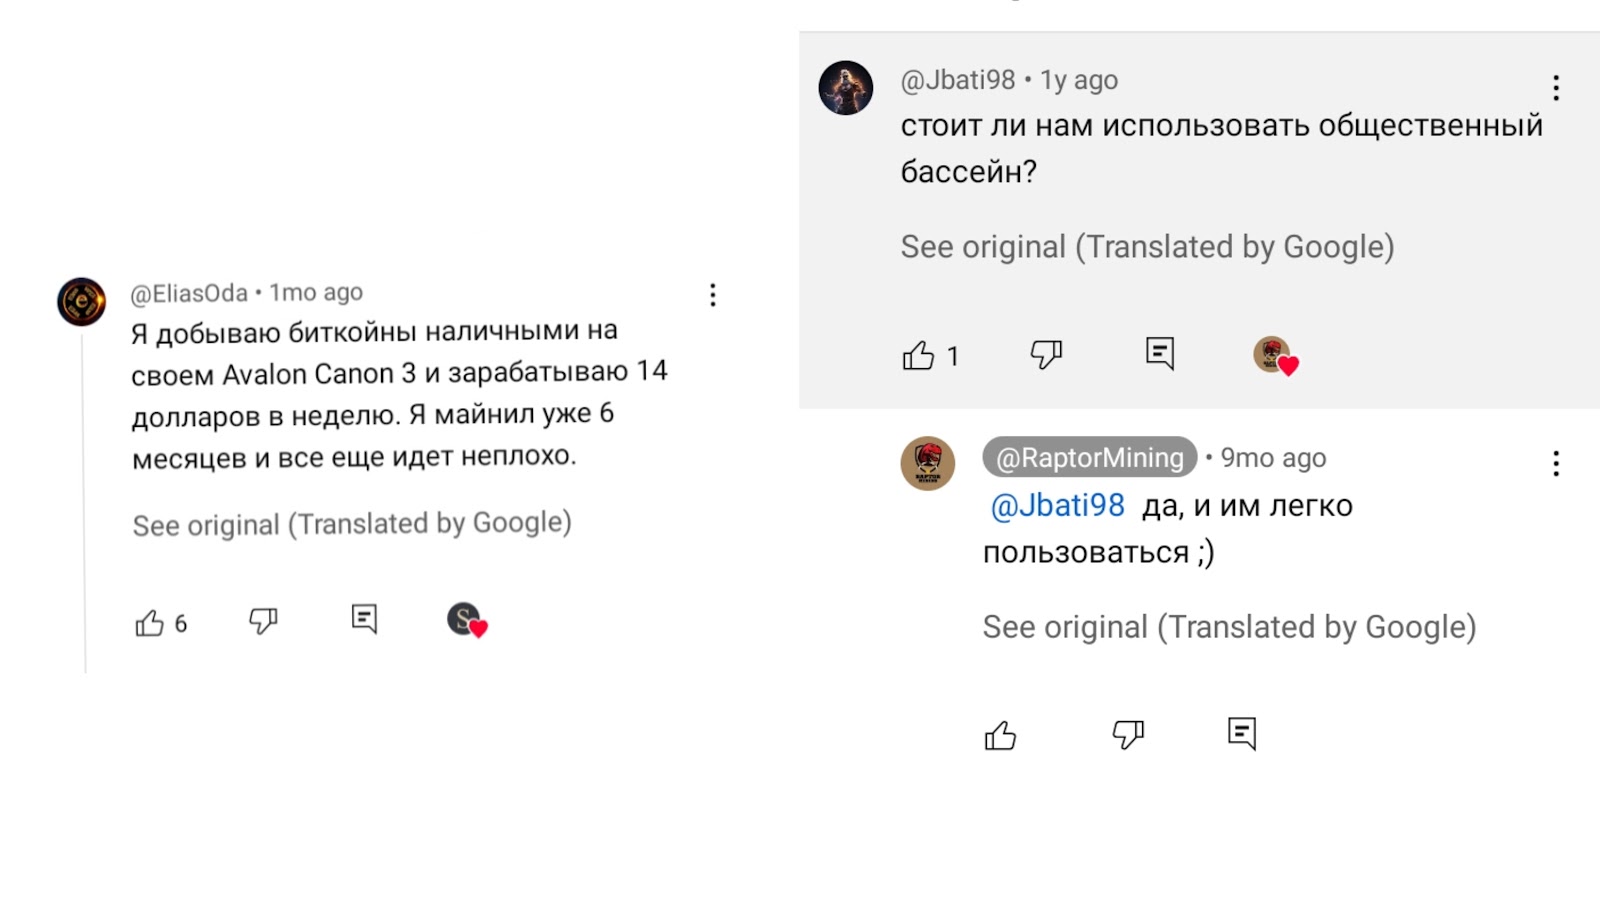The height and width of the screenshot is (900, 1600).
Task: See original text of @EliasOda comment
Action: coord(352,524)
